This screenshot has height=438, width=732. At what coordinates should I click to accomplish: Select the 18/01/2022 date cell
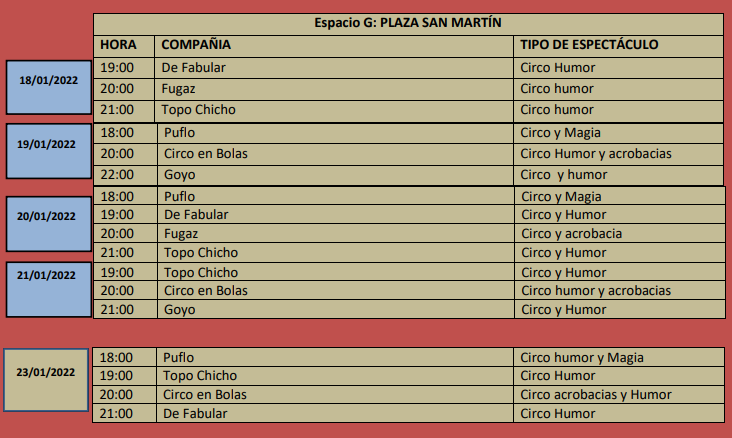click(47, 87)
